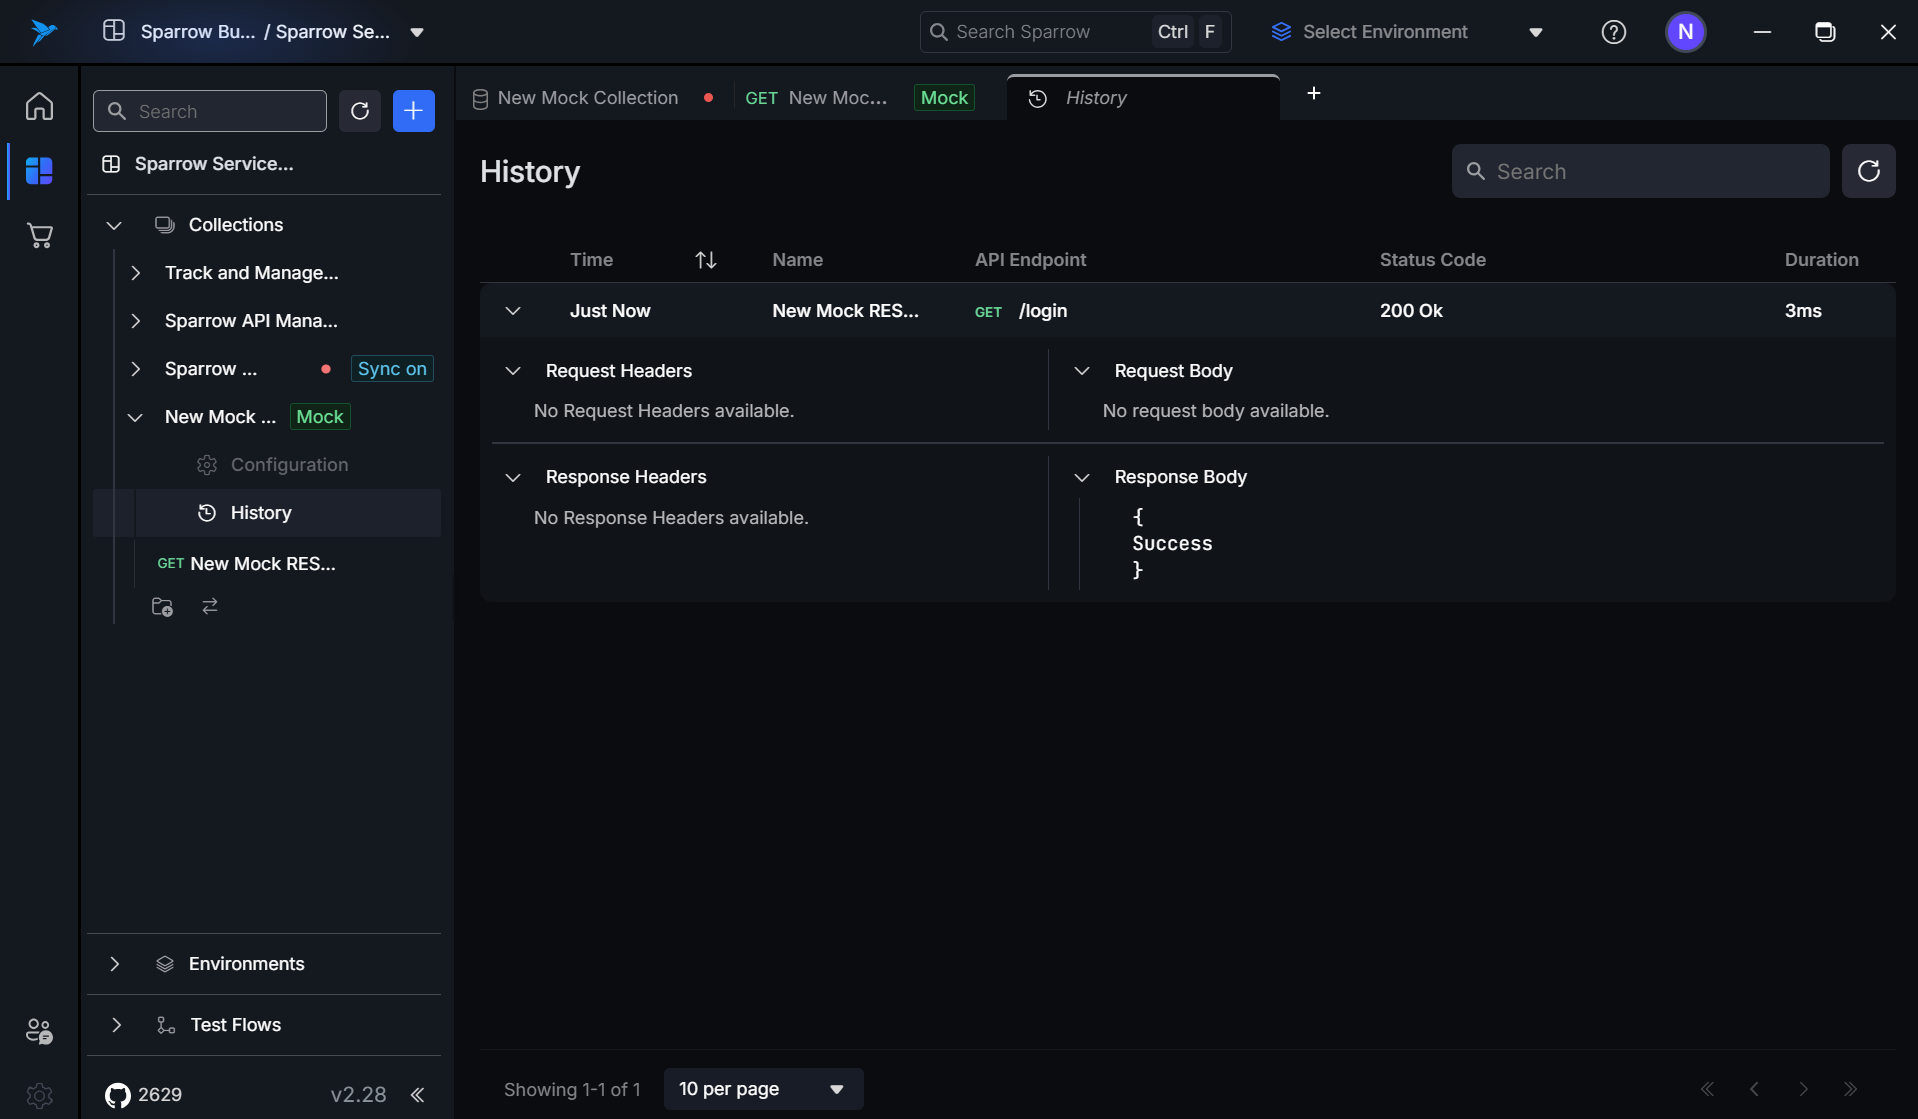Image resolution: width=1918 pixels, height=1119 pixels.
Task: Click the /login API endpoint cell
Action: coord(1043,311)
